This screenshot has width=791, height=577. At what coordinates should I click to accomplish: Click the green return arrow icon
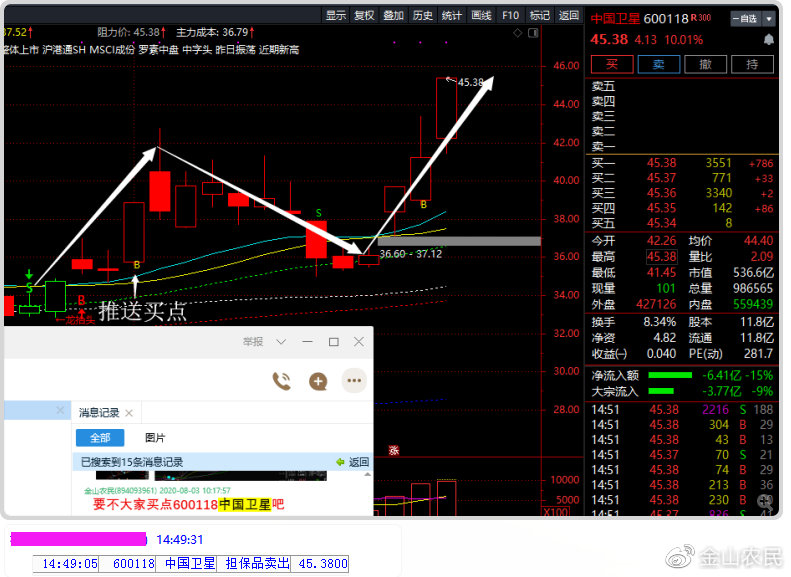[x=341, y=462]
